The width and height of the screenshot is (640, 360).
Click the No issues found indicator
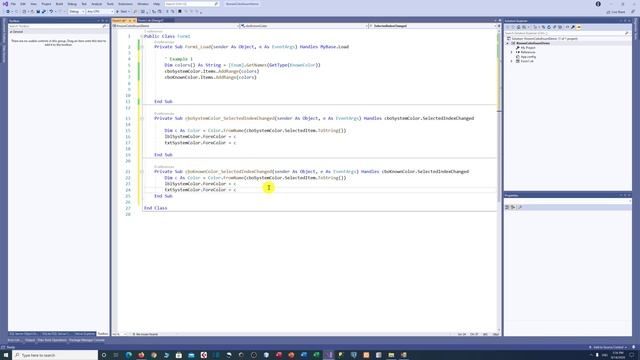pos(145,334)
